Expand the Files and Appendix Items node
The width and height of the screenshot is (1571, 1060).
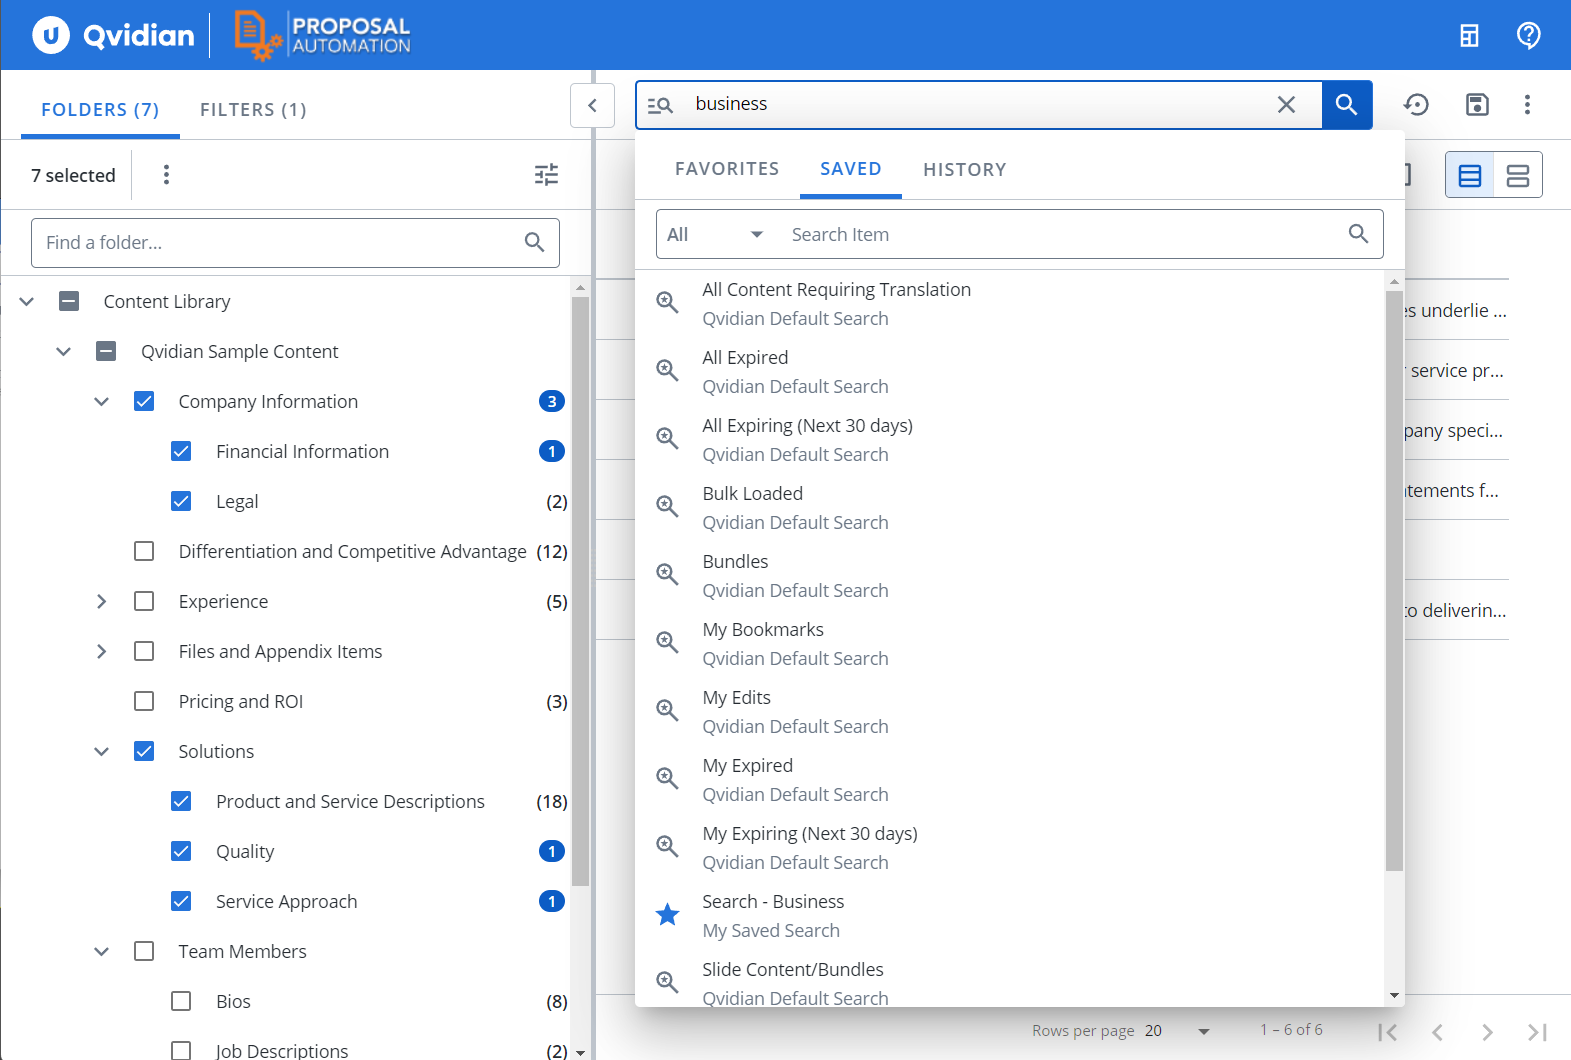coord(101,651)
